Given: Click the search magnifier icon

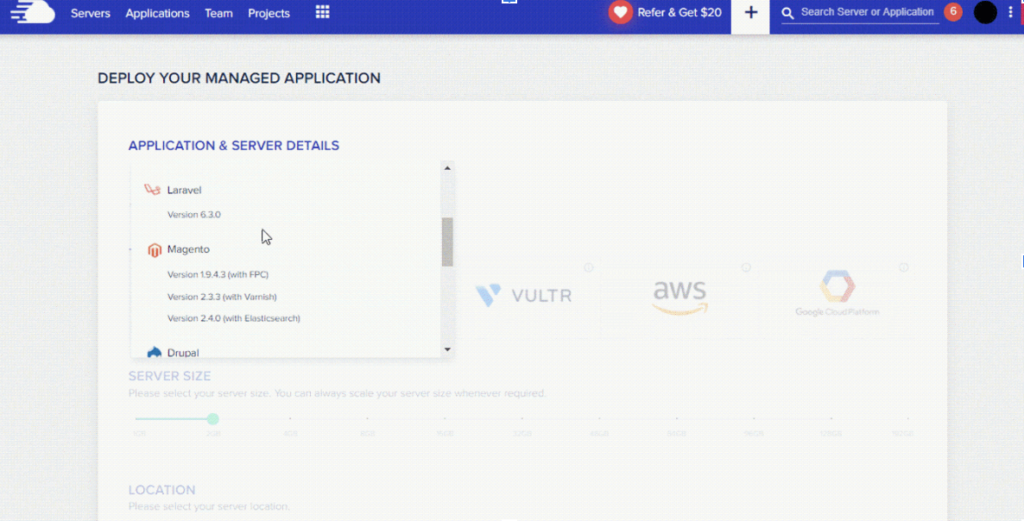Looking at the screenshot, I should (788, 13).
